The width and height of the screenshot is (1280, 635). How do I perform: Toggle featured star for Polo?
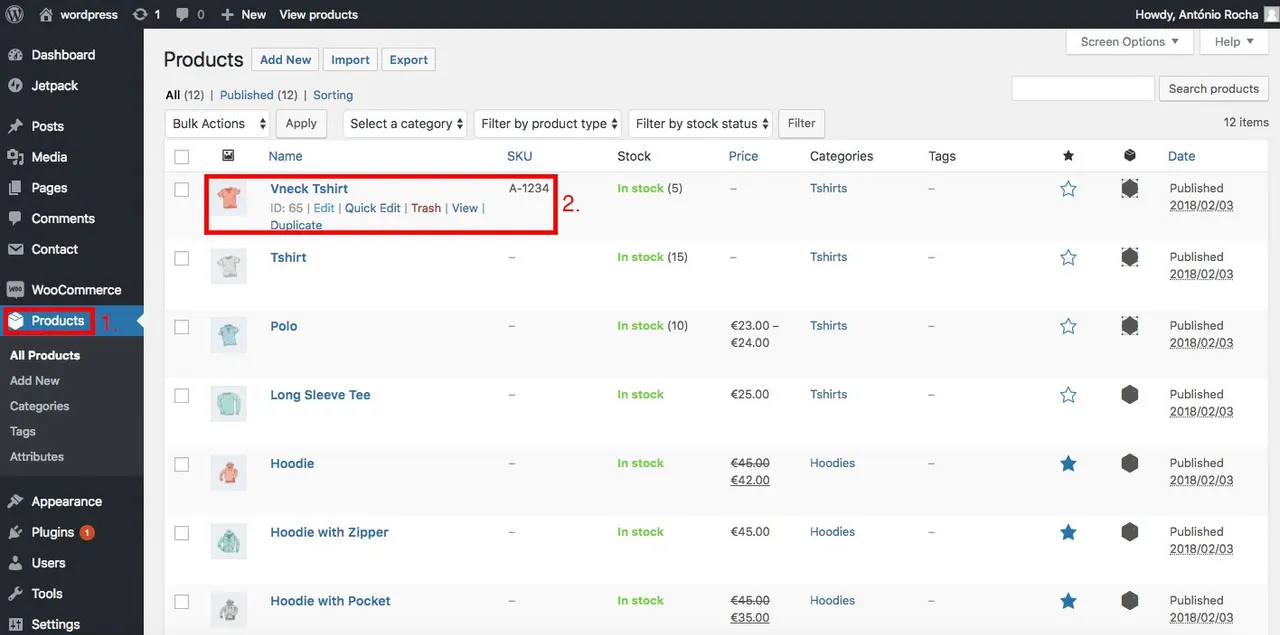(x=1068, y=326)
